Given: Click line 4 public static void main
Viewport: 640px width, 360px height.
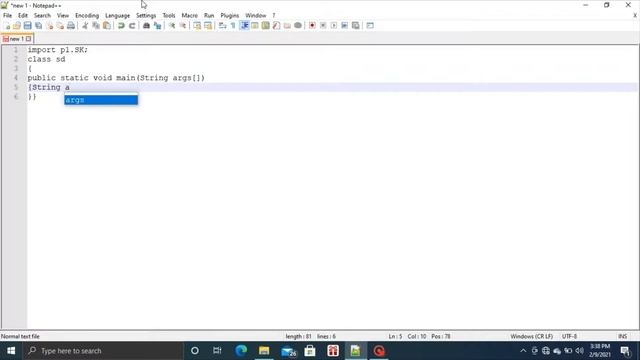Looking at the screenshot, I should (116, 78).
